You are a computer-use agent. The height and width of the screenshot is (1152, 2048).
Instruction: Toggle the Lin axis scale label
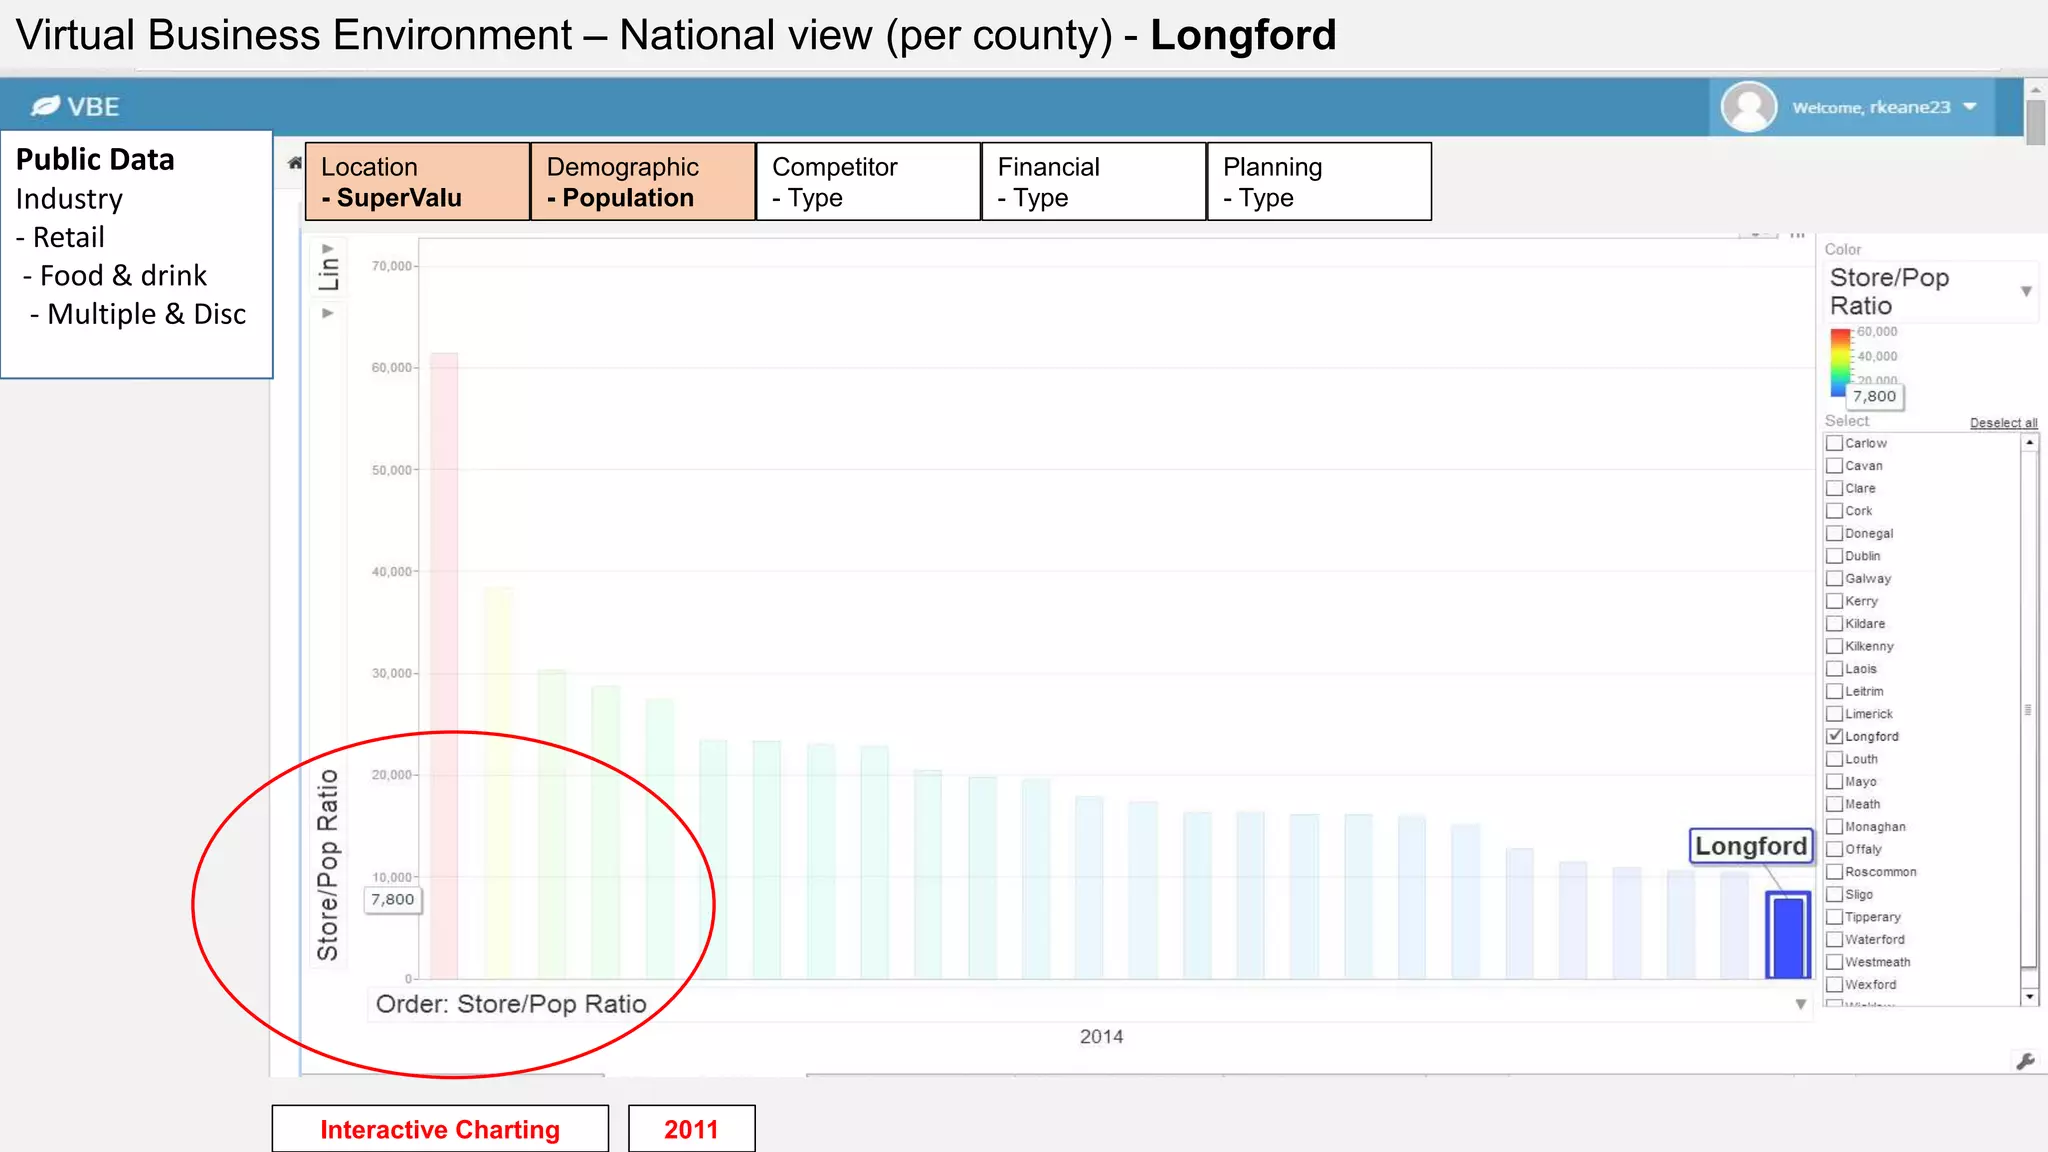click(329, 274)
